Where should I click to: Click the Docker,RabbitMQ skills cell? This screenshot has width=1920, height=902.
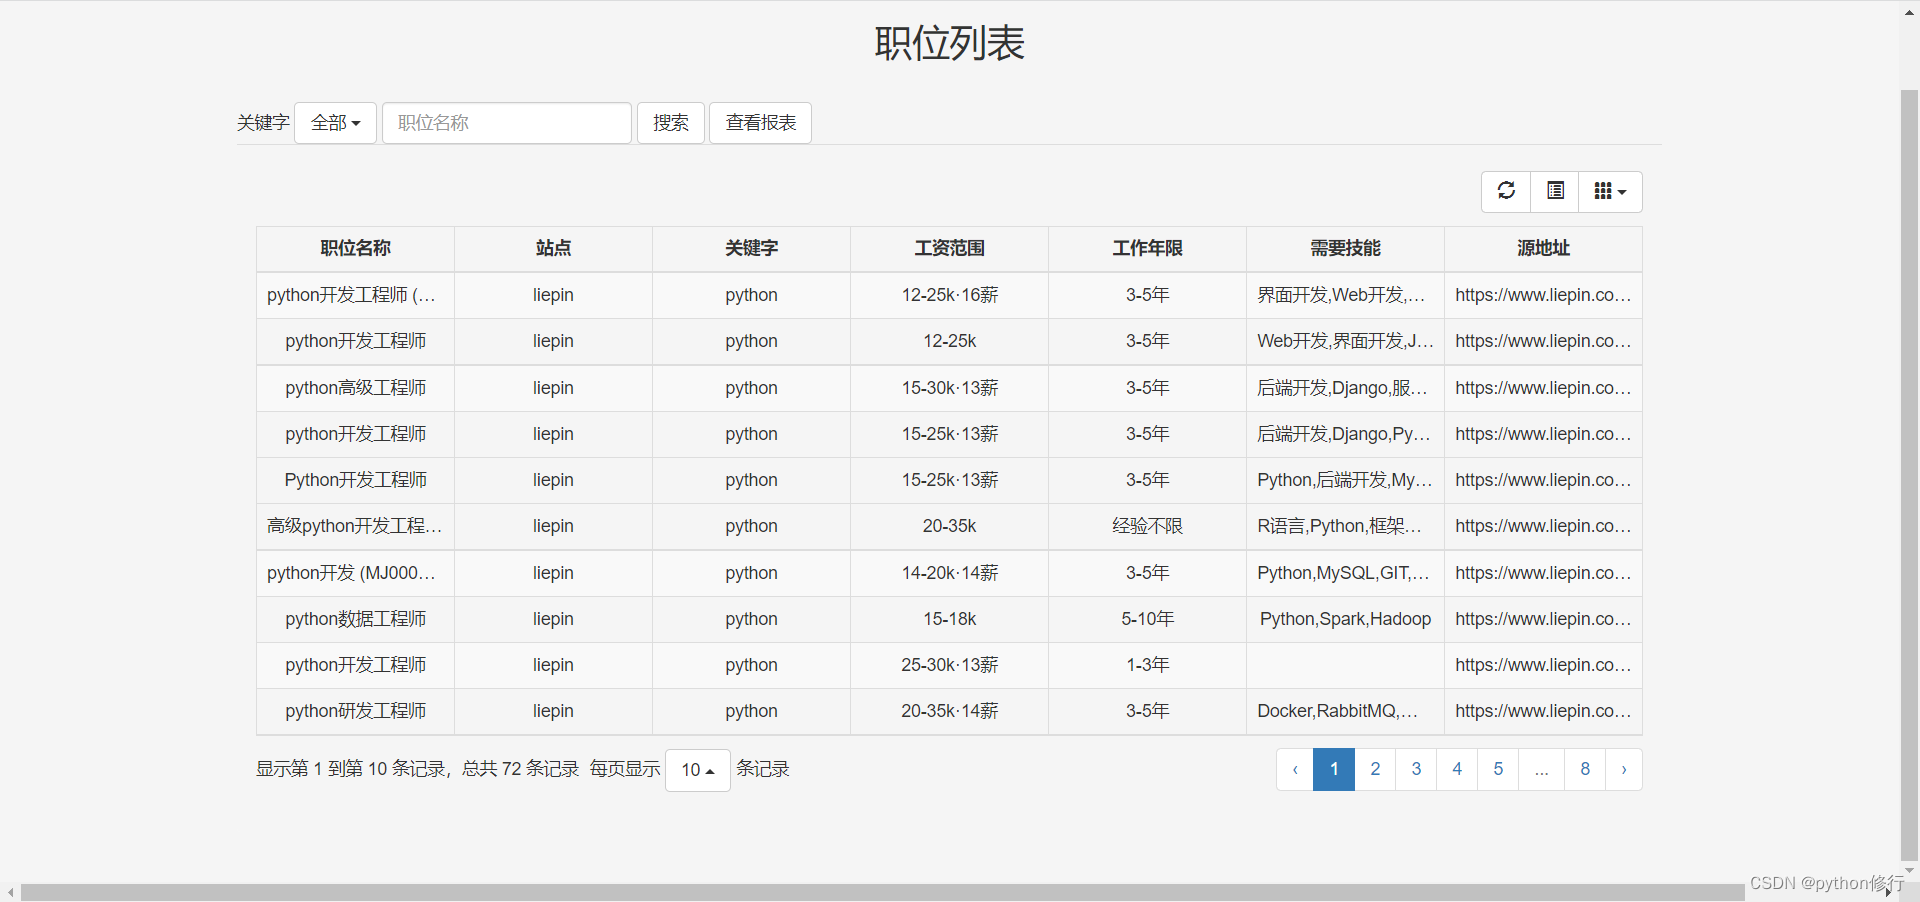[1345, 711]
